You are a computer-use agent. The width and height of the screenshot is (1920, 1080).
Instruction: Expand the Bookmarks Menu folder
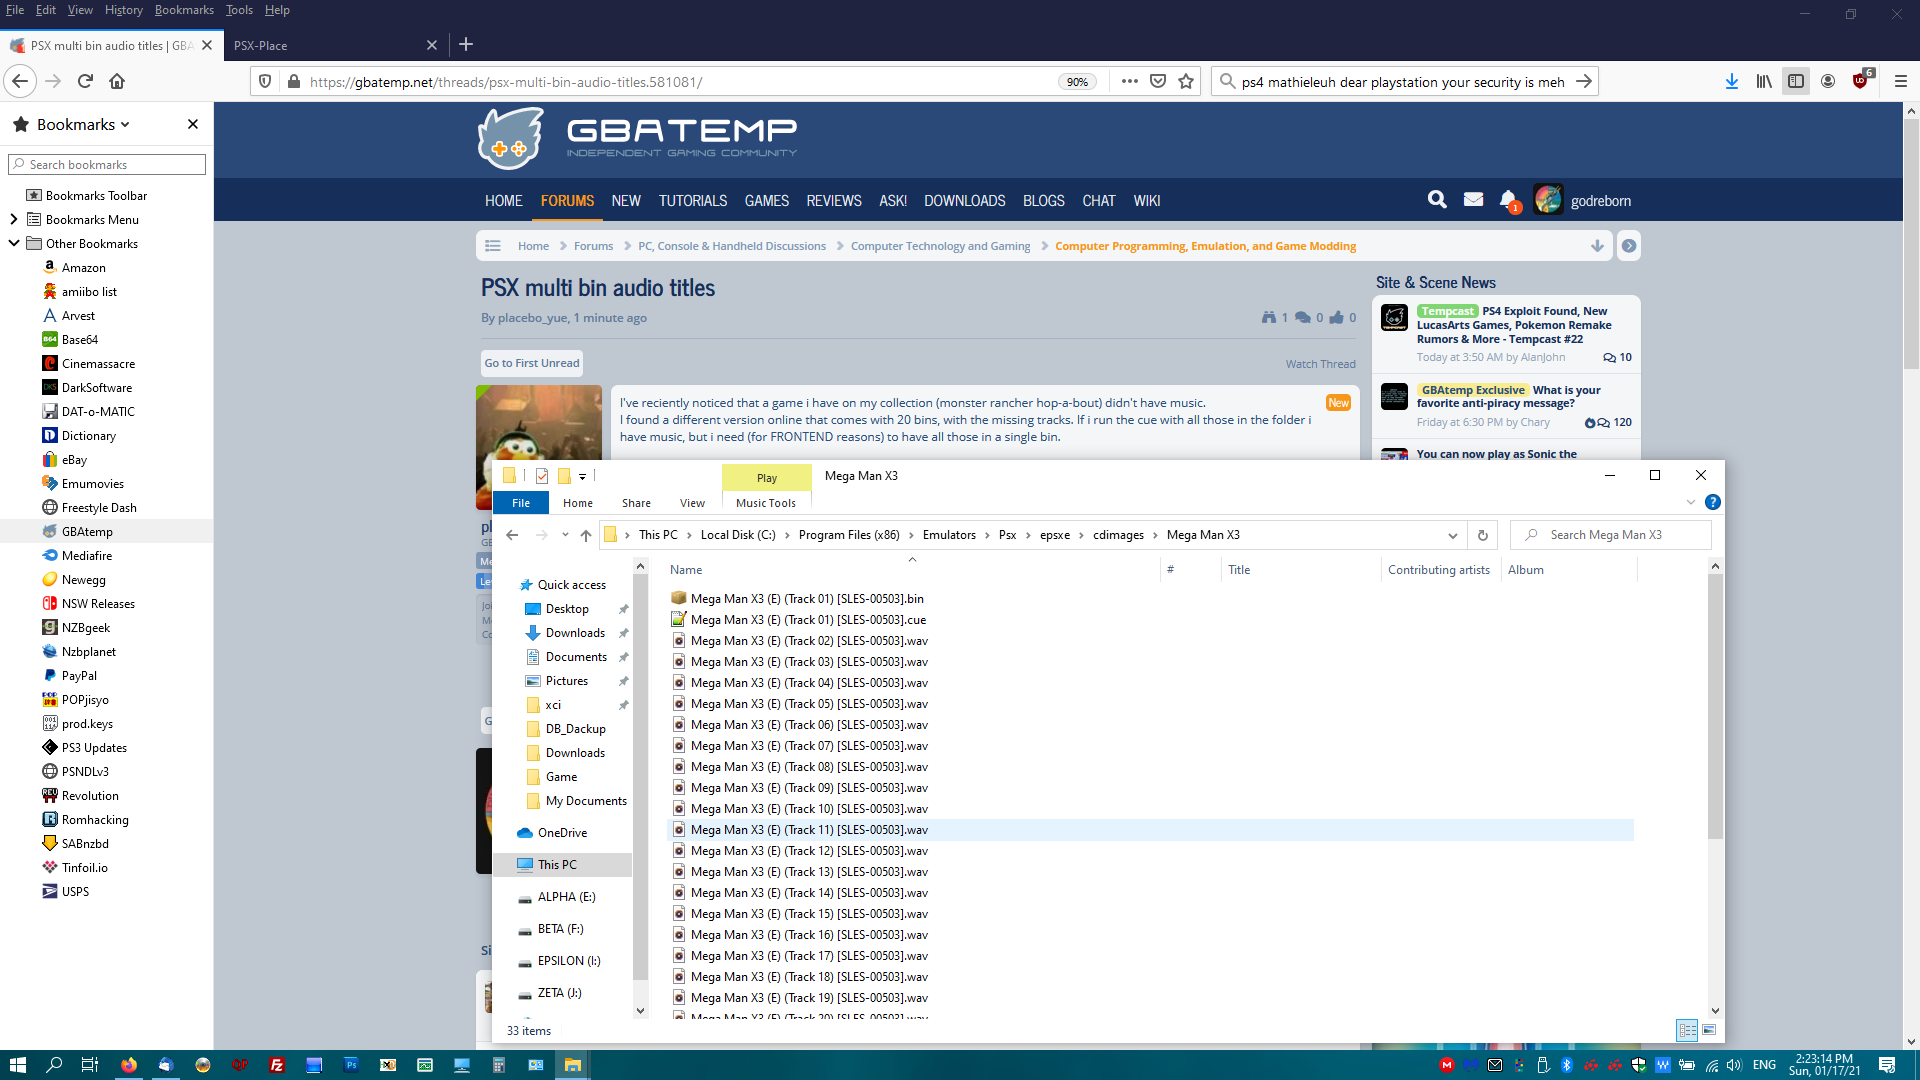13,219
